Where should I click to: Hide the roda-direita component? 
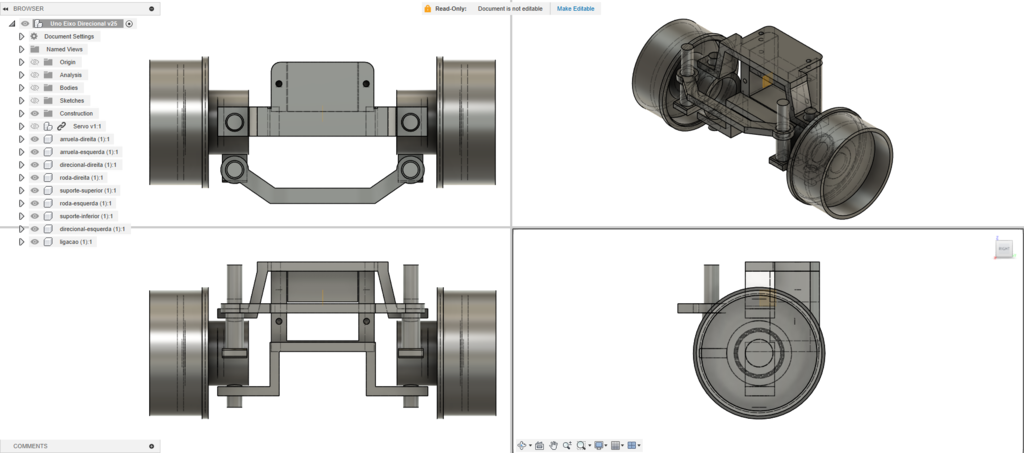tap(34, 178)
